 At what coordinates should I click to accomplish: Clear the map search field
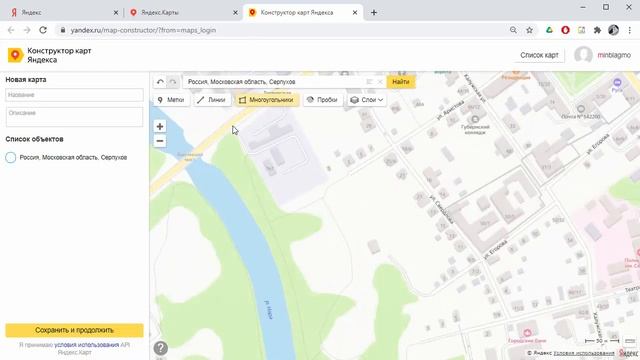(380, 82)
